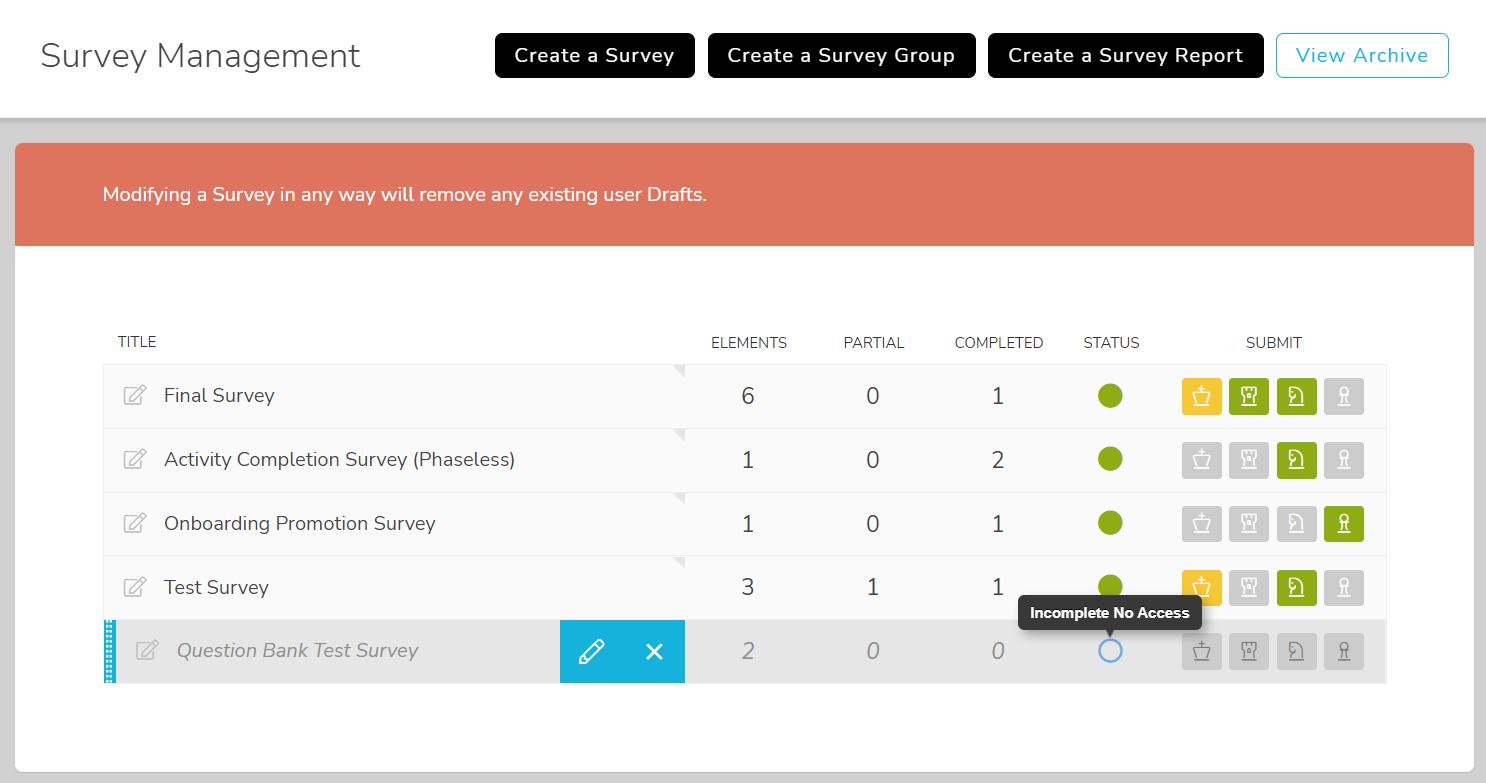
Task: Expand the corner triangle on Test Survey row
Action: tap(680, 562)
